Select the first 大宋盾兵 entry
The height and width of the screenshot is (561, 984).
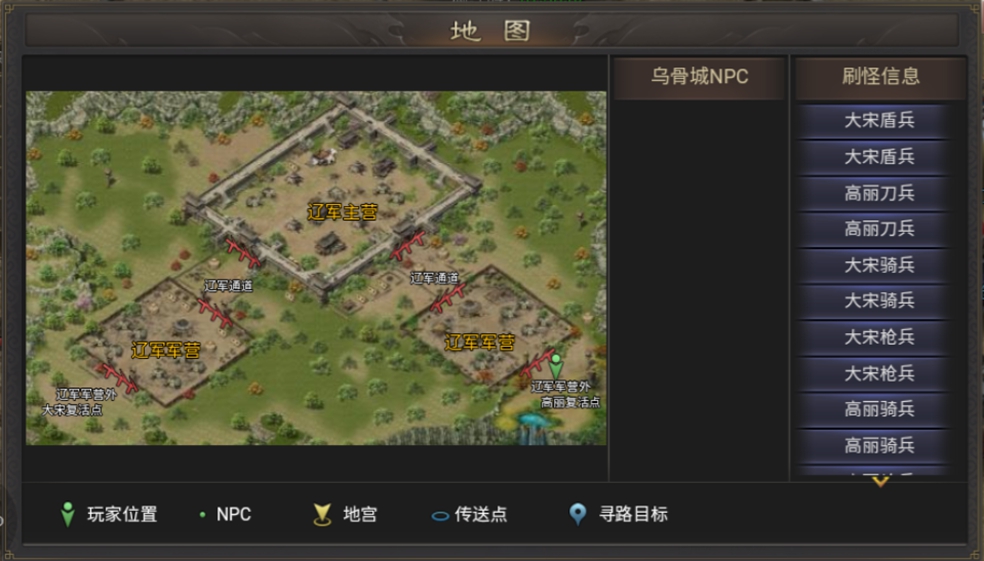(x=879, y=120)
